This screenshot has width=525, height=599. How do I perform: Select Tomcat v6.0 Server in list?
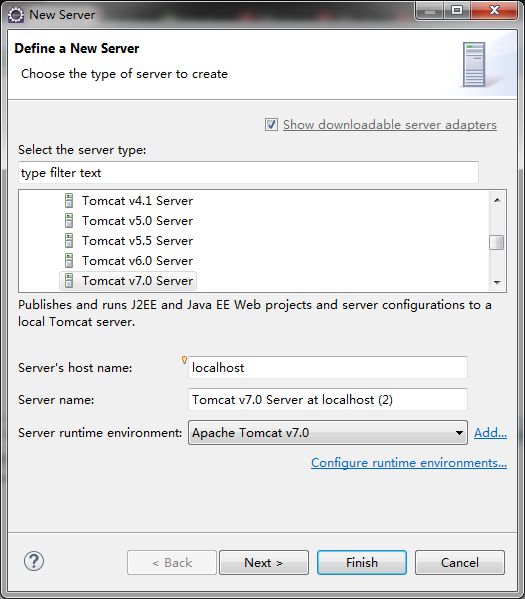click(138, 261)
